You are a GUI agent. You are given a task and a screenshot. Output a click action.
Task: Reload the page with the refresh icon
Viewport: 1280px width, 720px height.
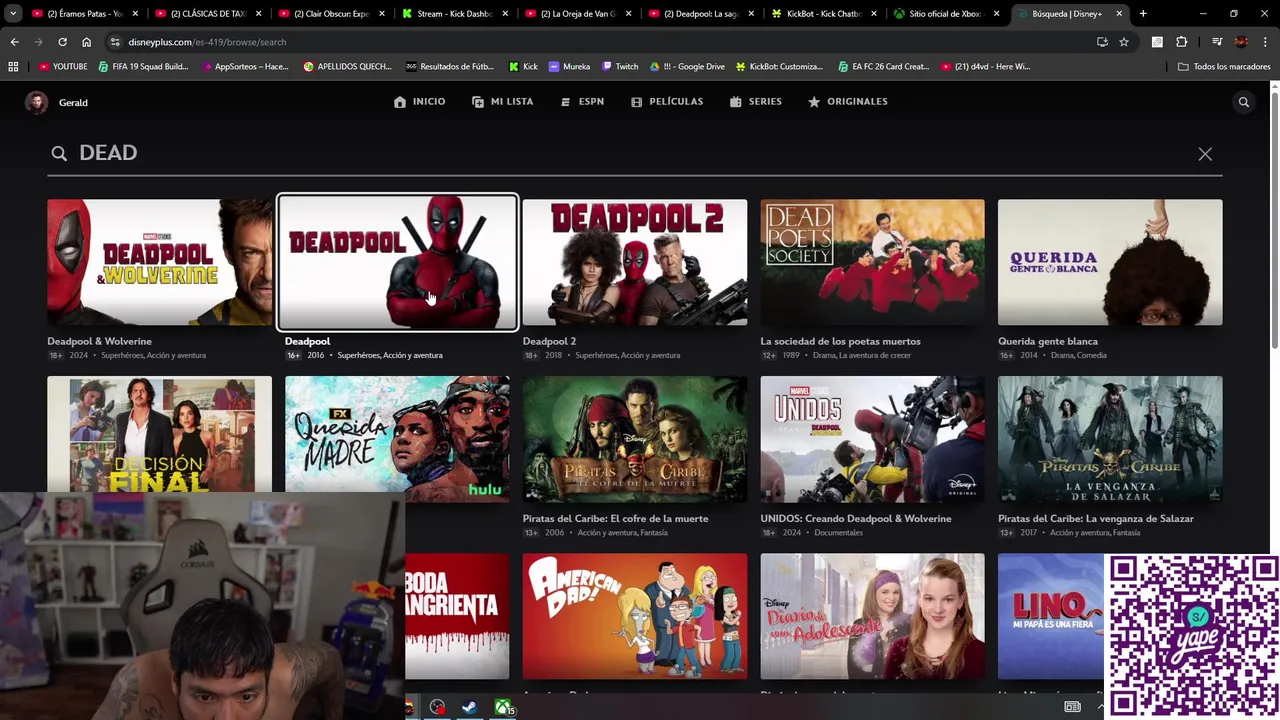62,42
